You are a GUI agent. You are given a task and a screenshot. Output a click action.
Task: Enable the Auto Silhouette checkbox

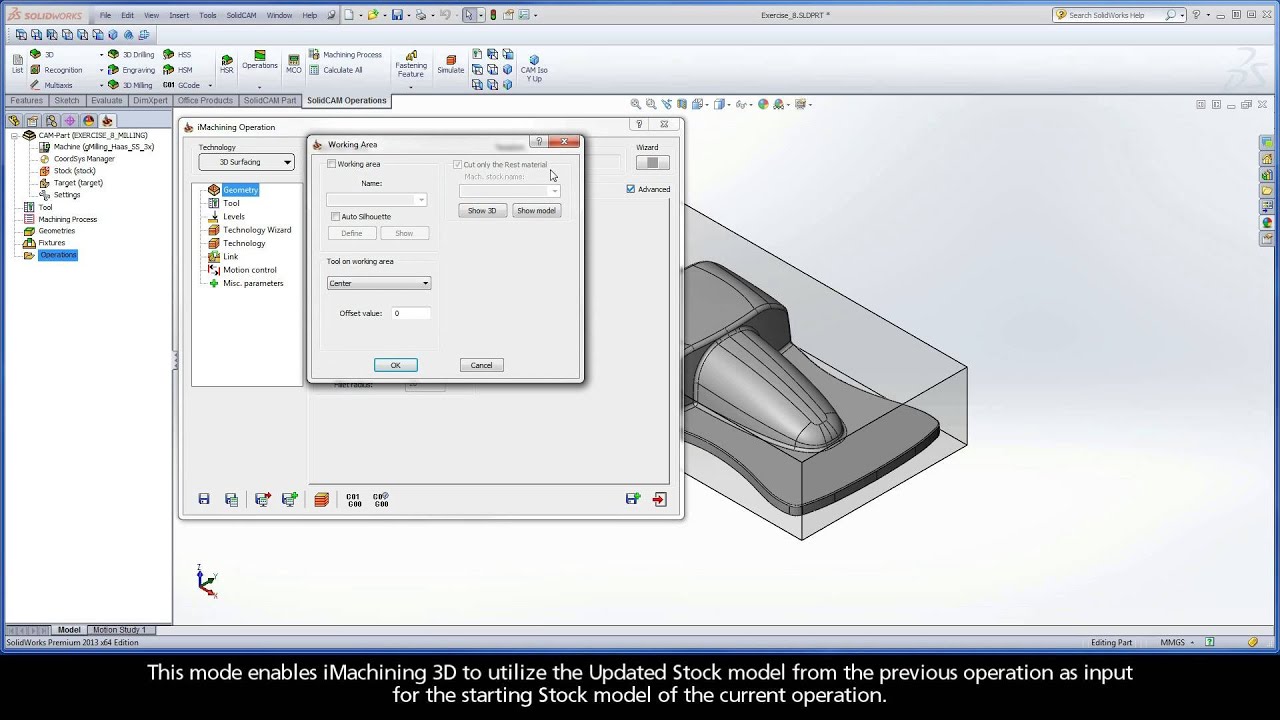[x=335, y=216]
